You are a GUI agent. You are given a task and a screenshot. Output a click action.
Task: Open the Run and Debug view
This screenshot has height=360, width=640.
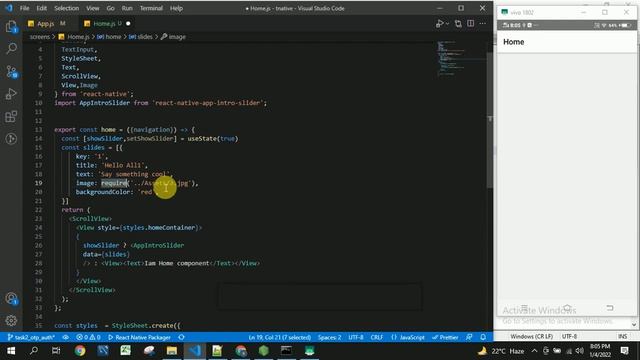point(11,94)
